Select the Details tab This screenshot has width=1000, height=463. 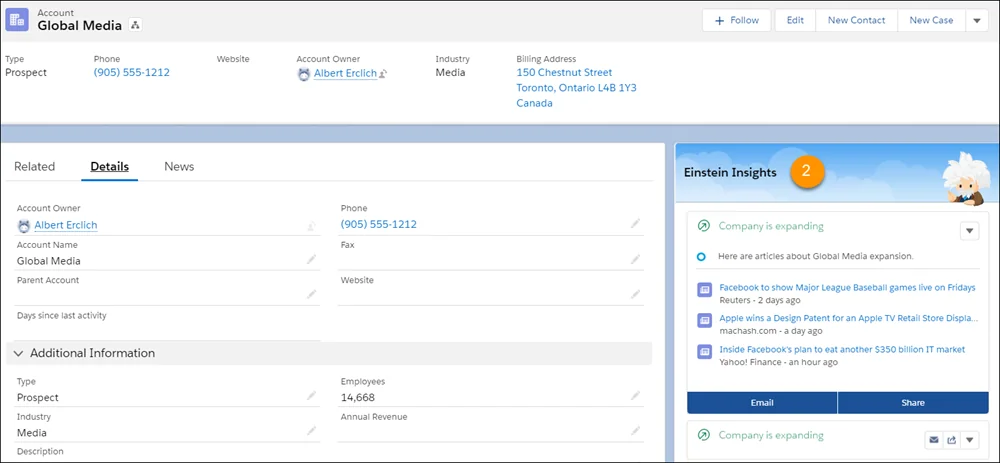click(x=110, y=166)
